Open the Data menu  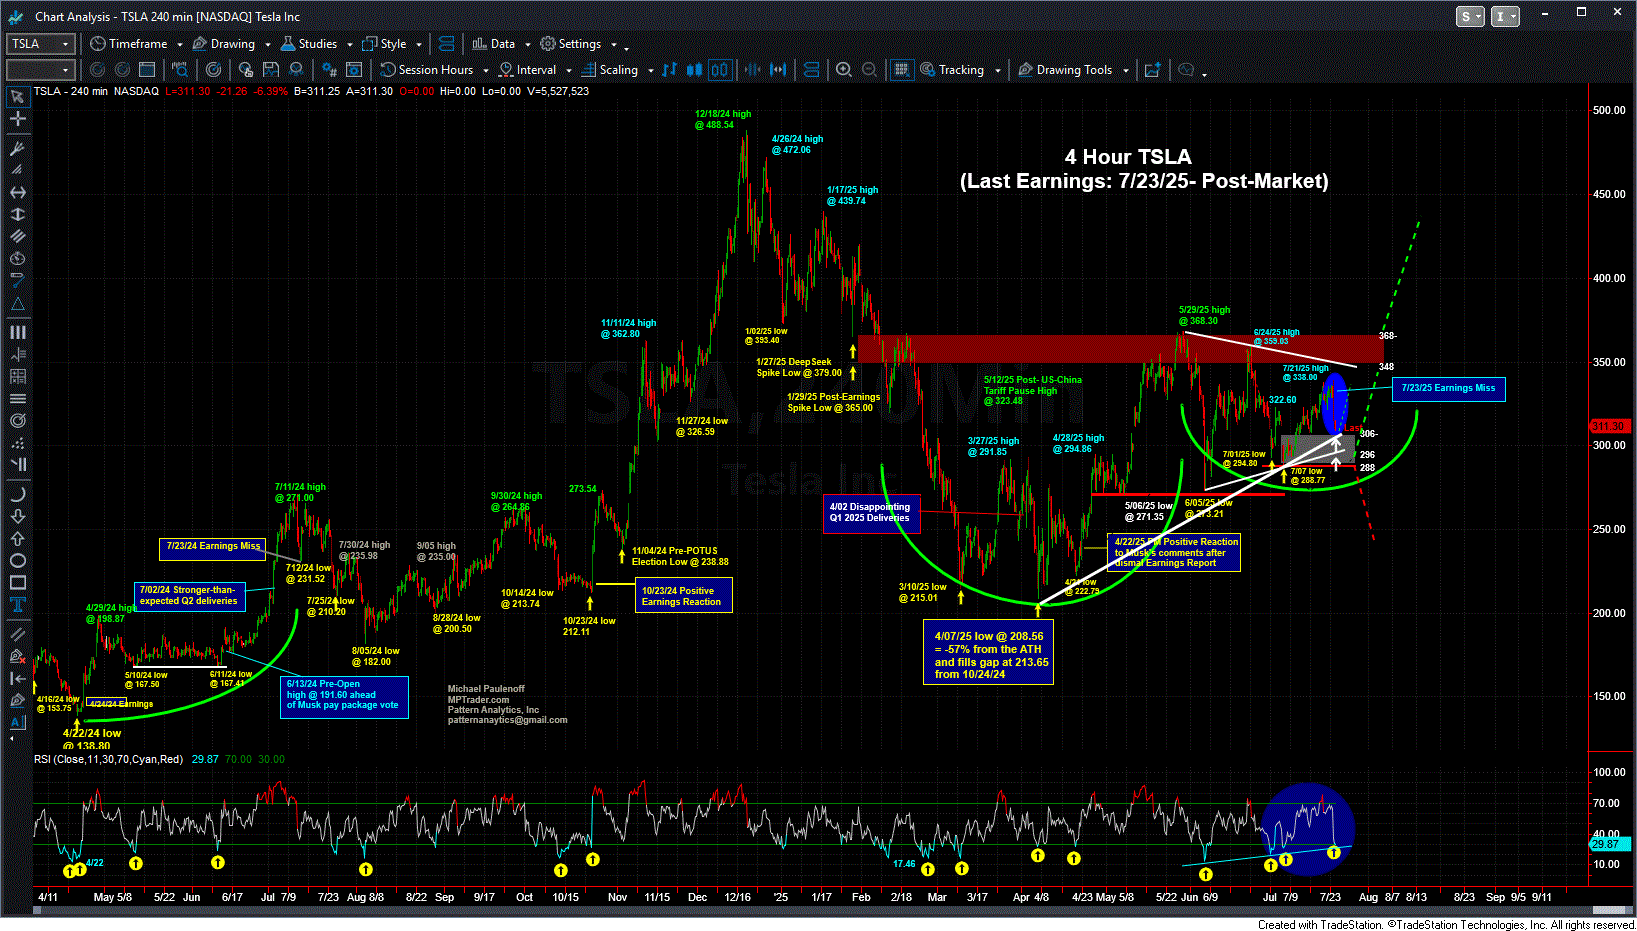tap(494, 44)
